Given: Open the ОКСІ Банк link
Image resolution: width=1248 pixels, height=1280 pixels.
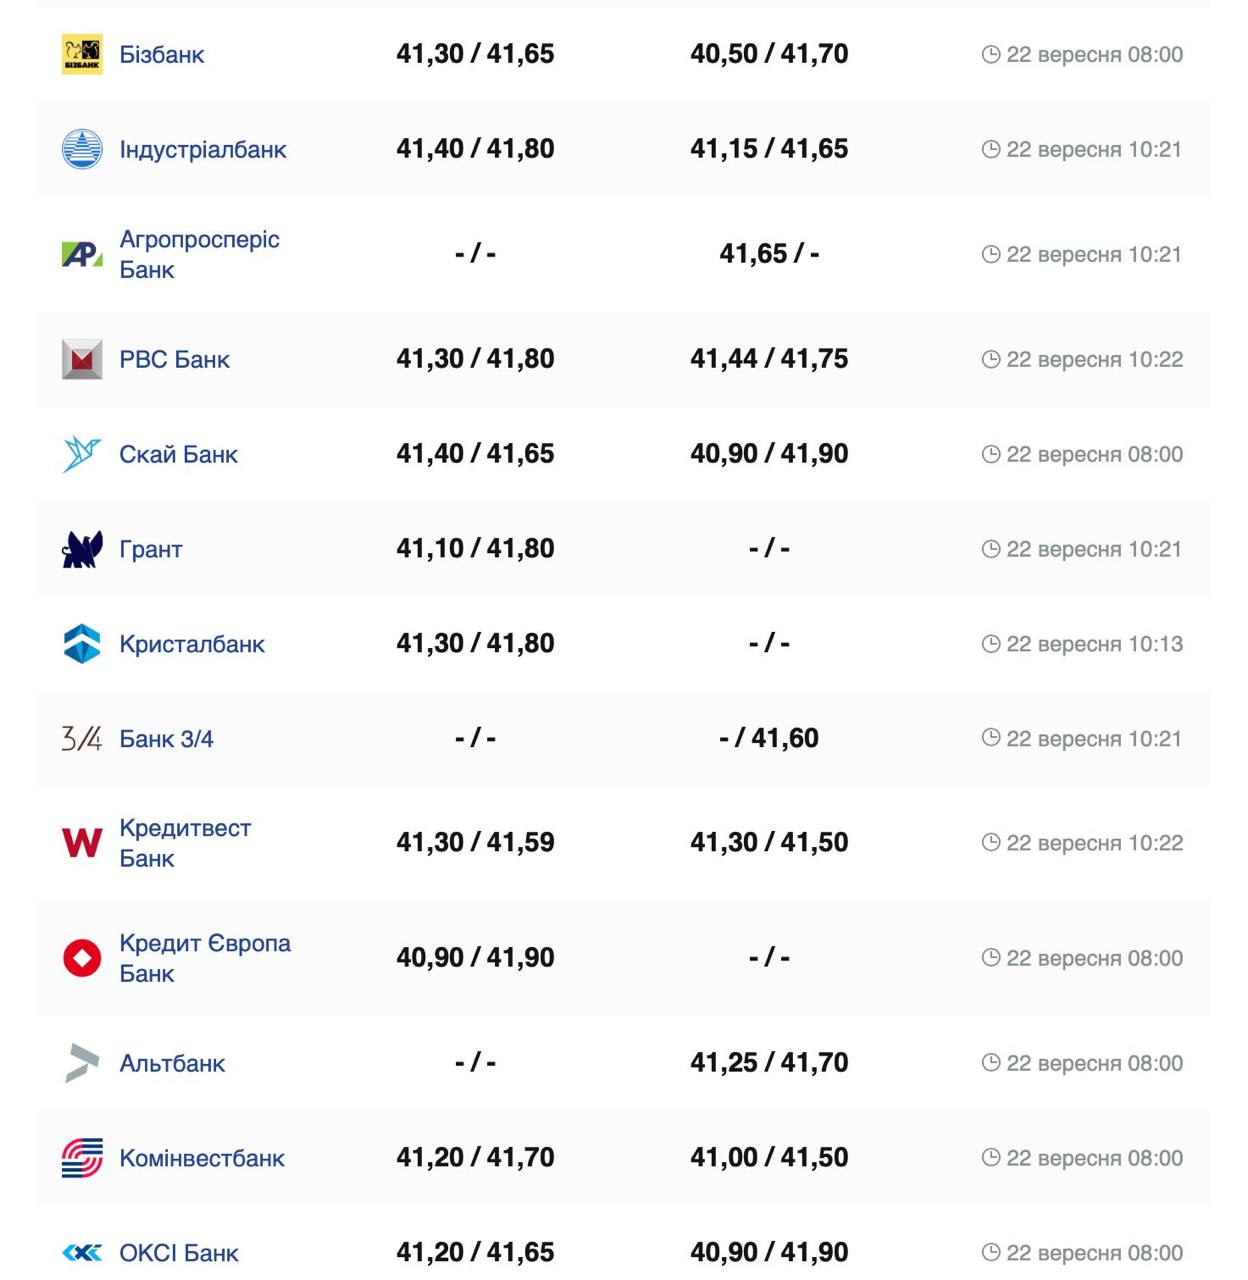Looking at the screenshot, I should (179, 1253).
